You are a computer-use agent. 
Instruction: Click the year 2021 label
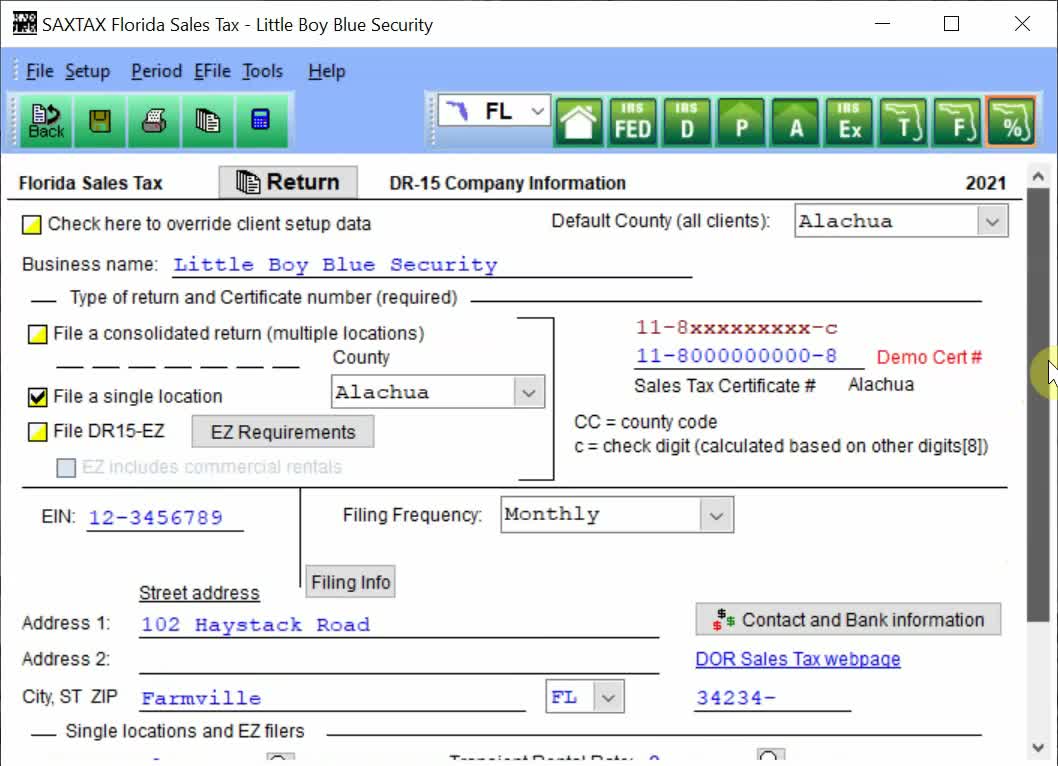[985, 184]
